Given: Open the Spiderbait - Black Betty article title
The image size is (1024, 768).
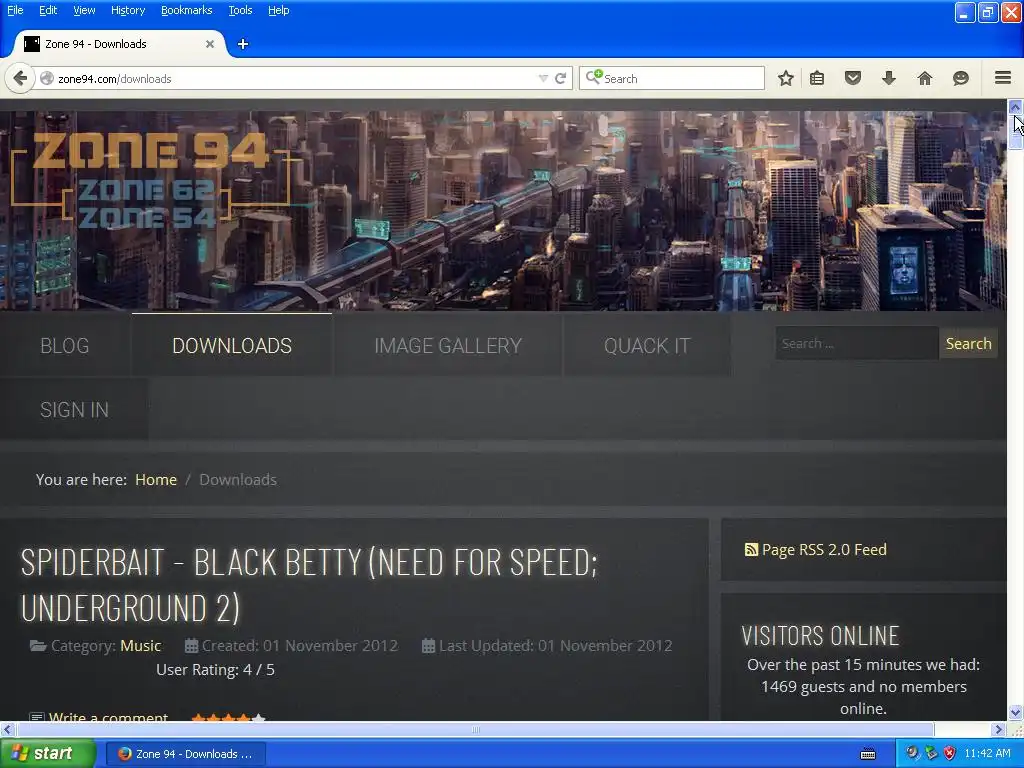Looking at the screenshot, I should point(309,585).
